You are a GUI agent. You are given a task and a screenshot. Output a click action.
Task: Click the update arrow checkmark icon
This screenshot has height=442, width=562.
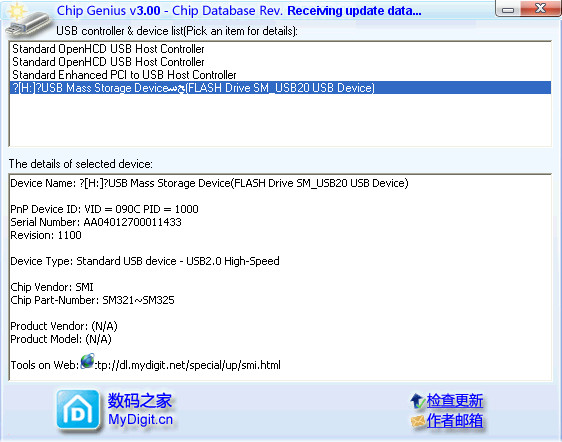tap(417, 401)
